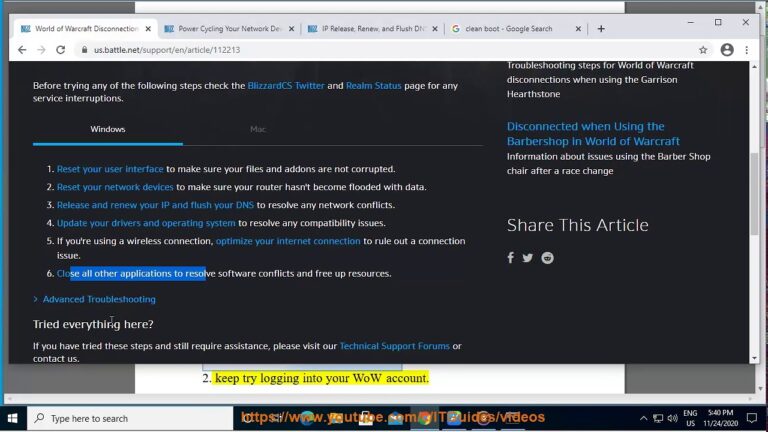The image size is (768, 432).
Task: Click the address bar URL
Action: tap(167, 50)
